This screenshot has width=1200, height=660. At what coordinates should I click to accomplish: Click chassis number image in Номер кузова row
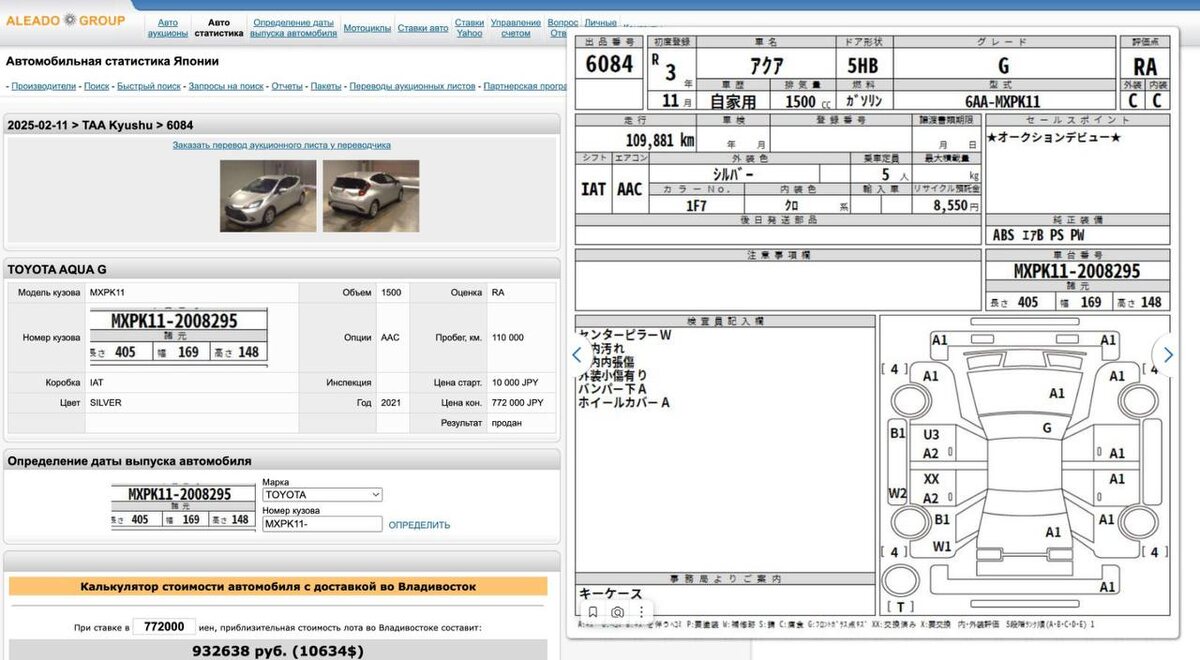coord(178,337)
